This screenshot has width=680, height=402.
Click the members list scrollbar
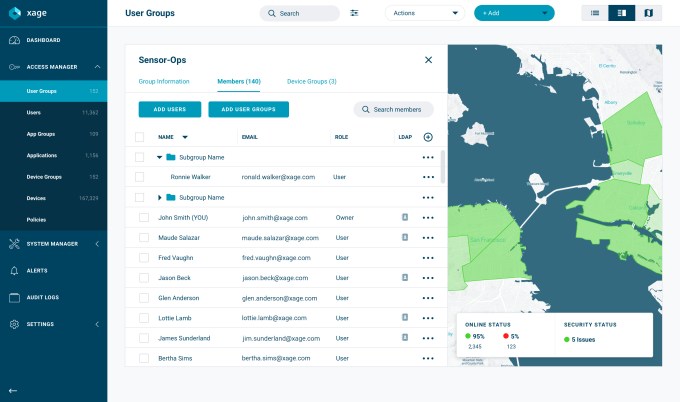pyautogui.click(x=443, y=167)
